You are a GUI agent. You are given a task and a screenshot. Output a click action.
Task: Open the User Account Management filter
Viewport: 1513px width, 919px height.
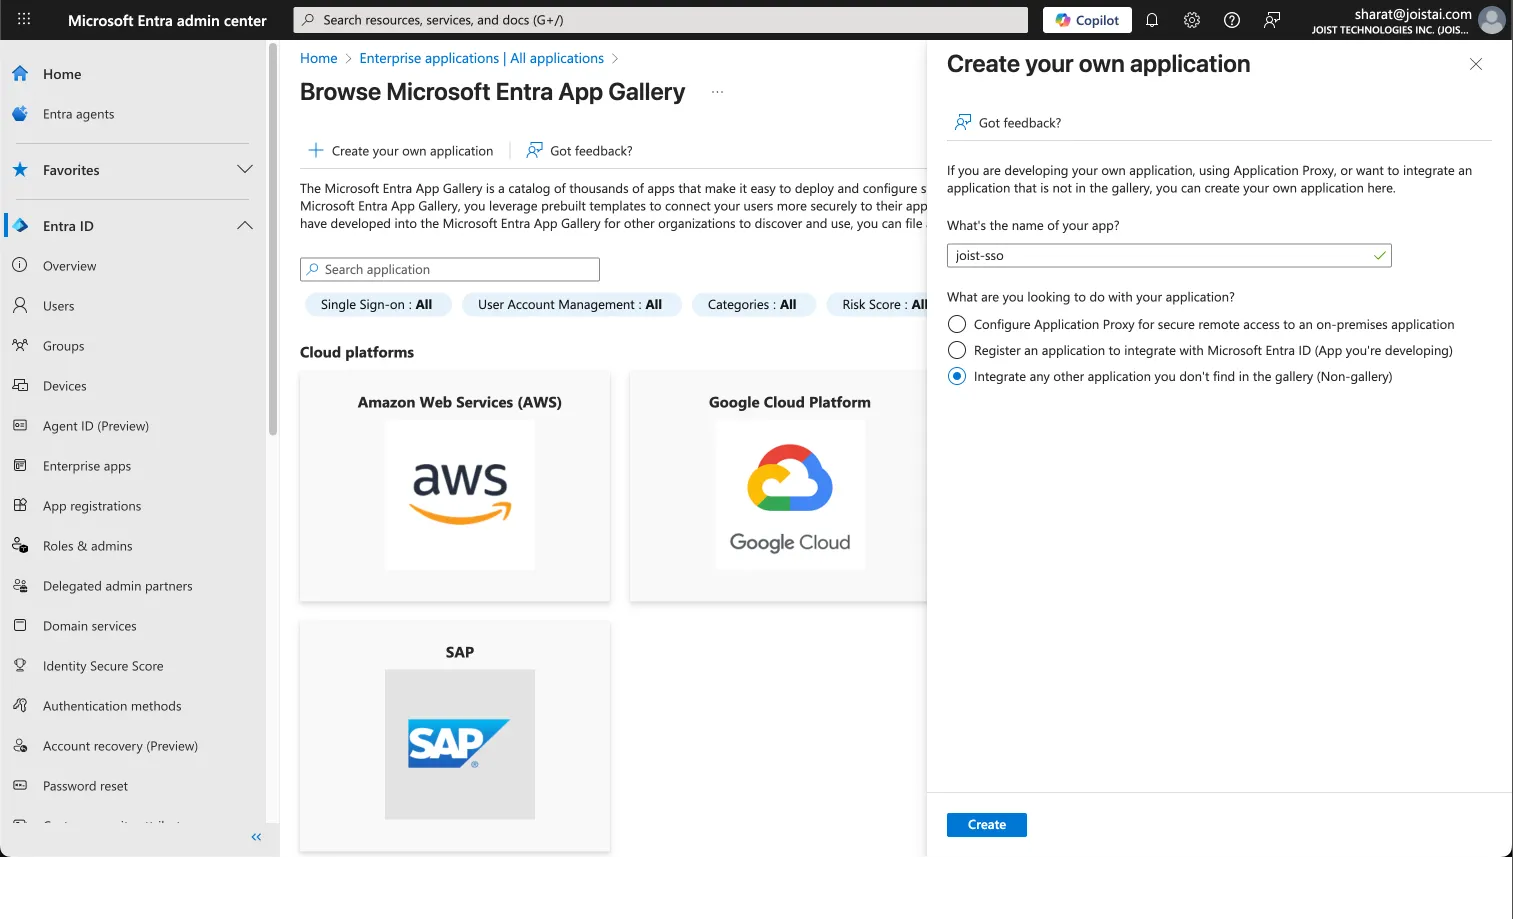(x=571, y=305)
